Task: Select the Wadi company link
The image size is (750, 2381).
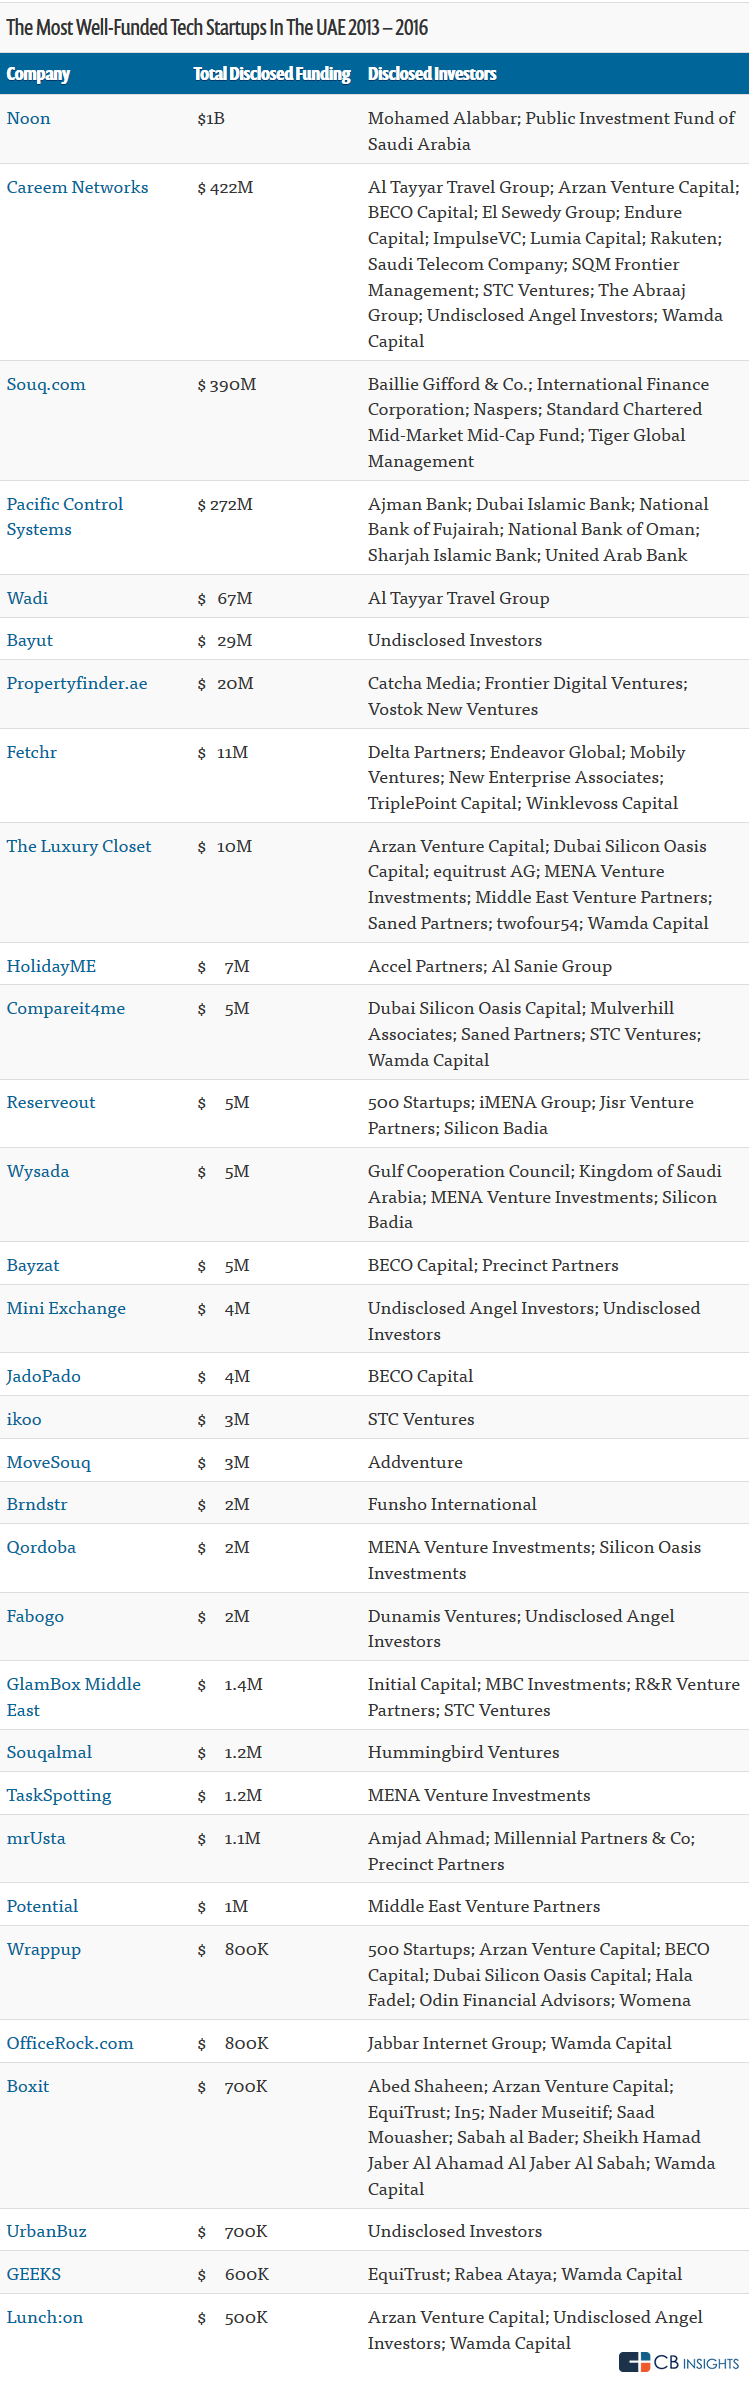Action: [27, 598]
